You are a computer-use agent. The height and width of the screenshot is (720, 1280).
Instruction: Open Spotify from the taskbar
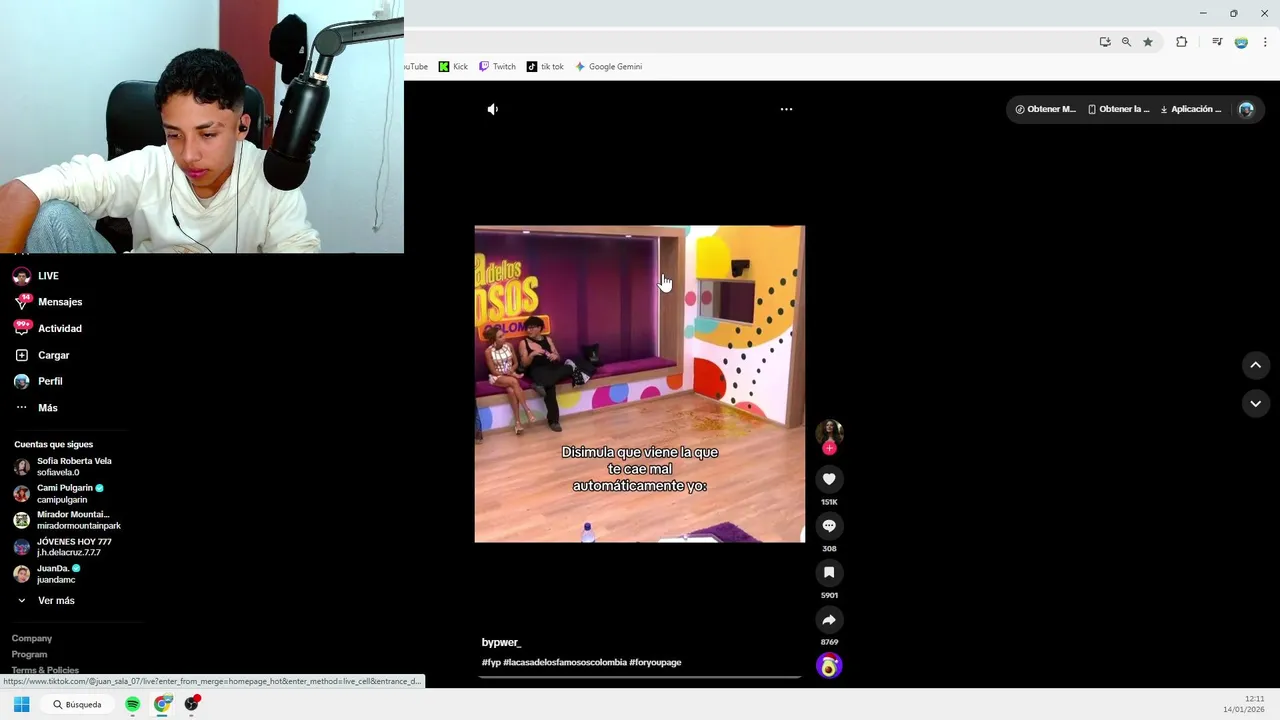click(x=133, y=704)
